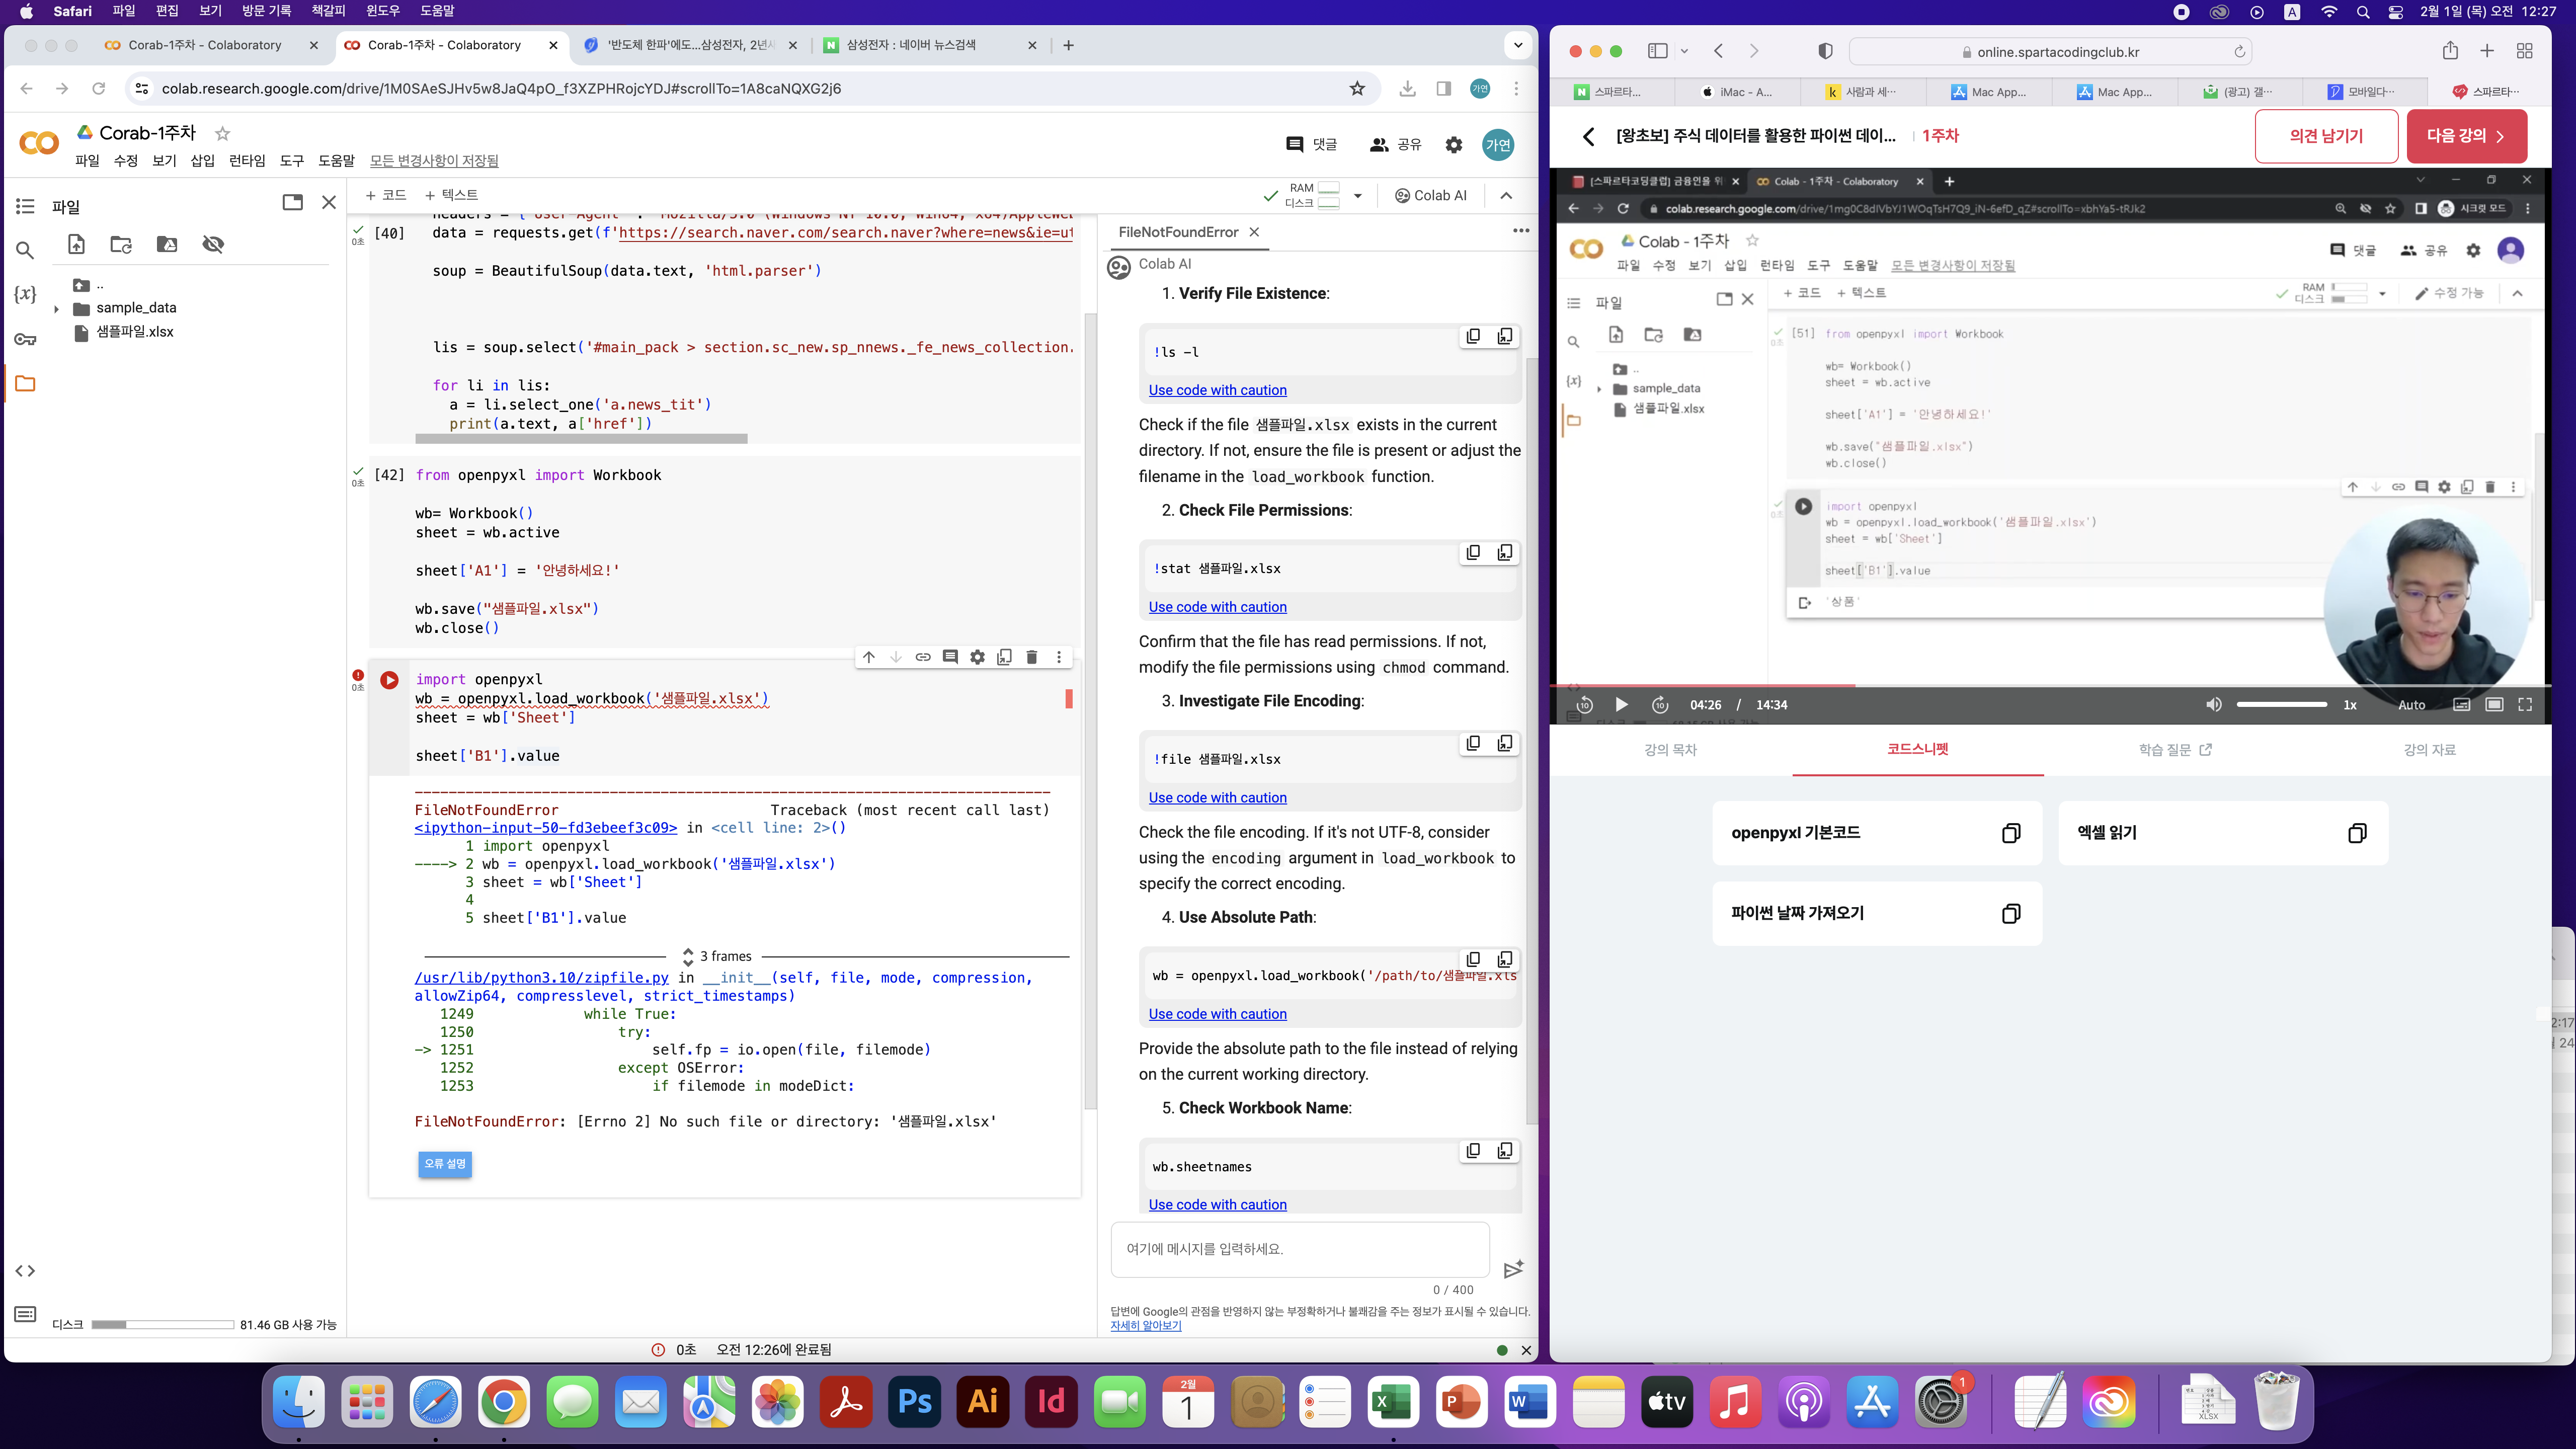
Task: Toggle lecture video fullscreen
Action: 2525,705
